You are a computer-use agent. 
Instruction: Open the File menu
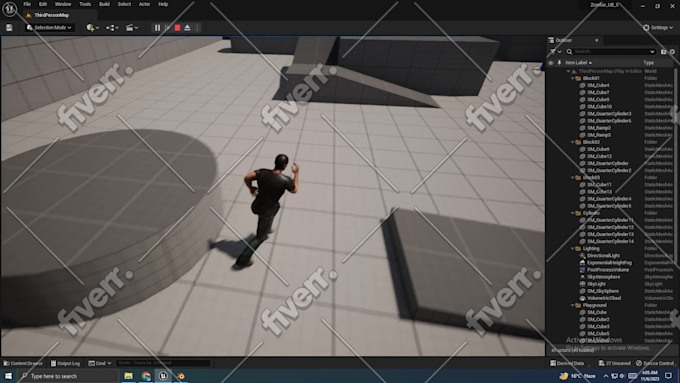coord(27,4)
